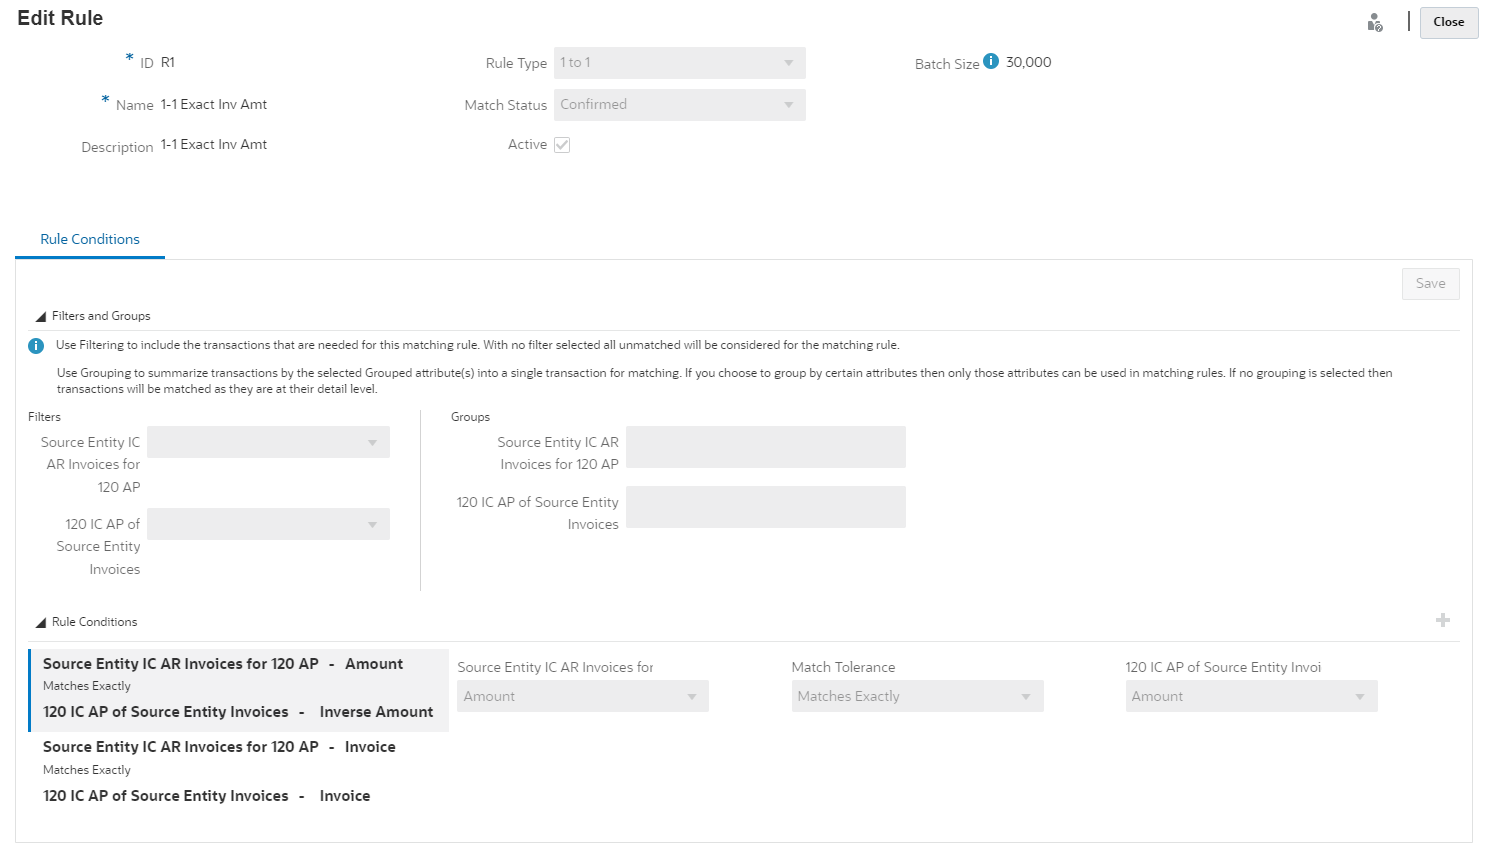This screenshot has height=849, width=1485.
Task: Click the Close button
Action: tap(1448, 22)
